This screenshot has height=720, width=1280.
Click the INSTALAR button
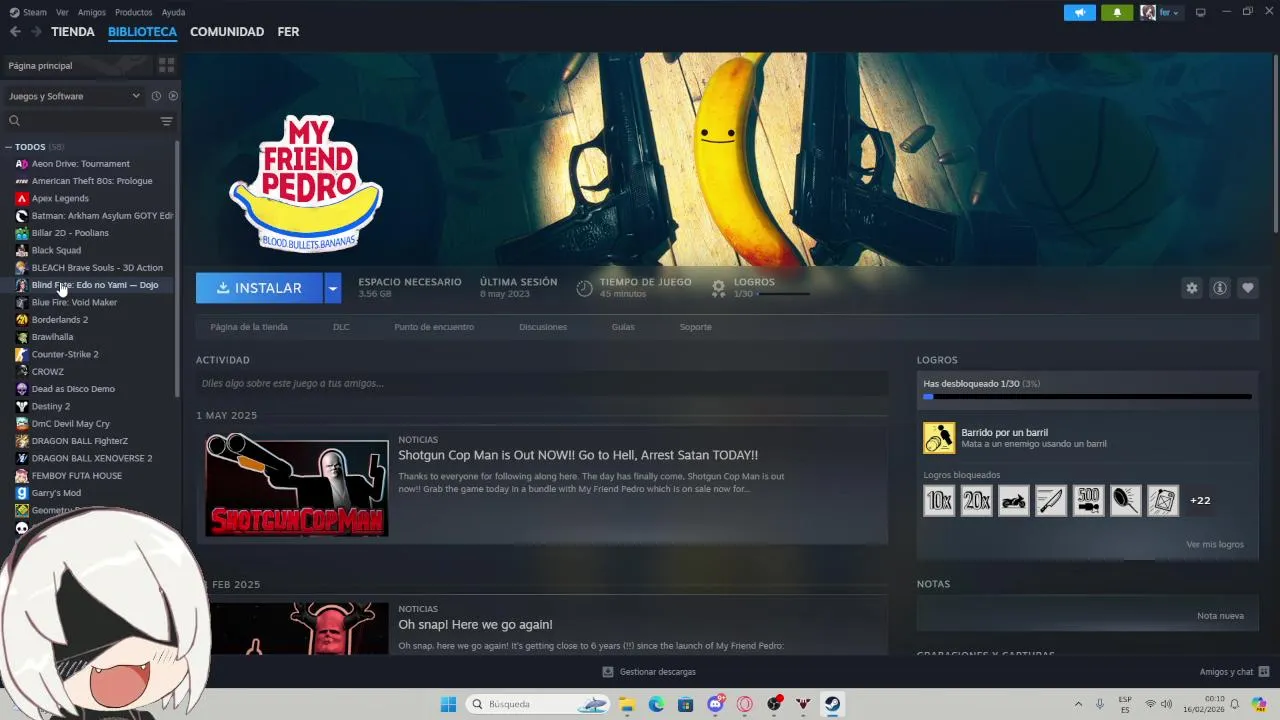tap(259, 288)
